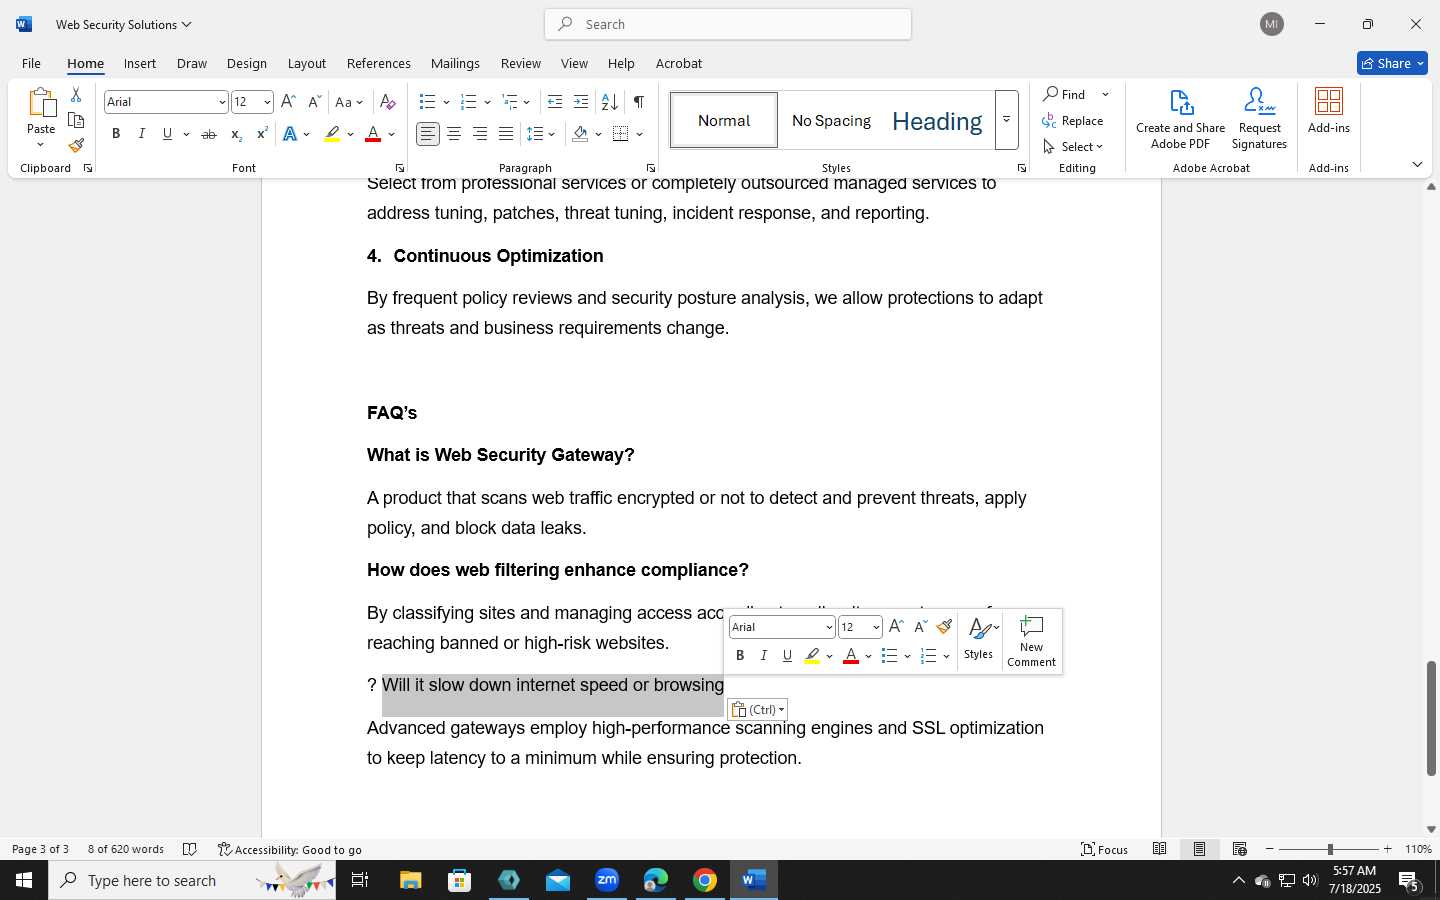This screenshot has width=1440, height=900.
Task: Clear all formatting icon
Action: 388,102
